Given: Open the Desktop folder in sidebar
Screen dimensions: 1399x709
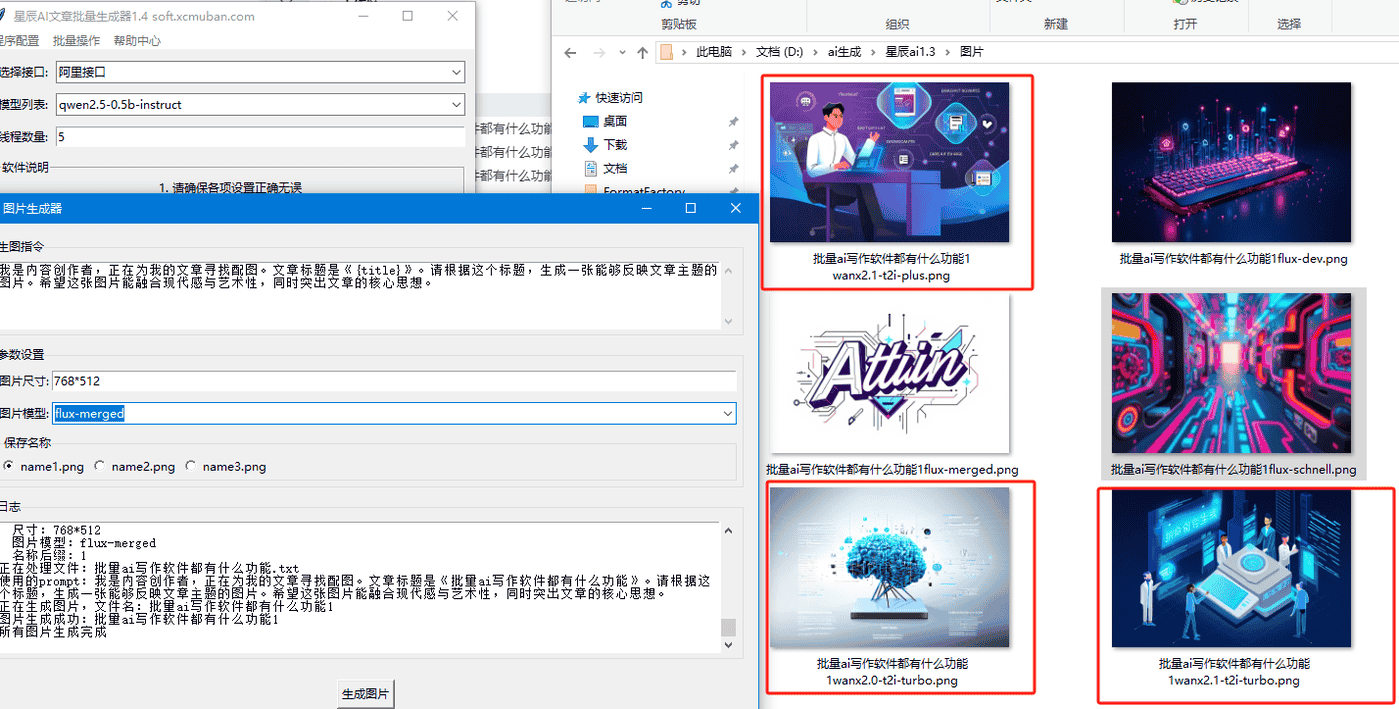Looking at the screenshot, I should 591,121.
